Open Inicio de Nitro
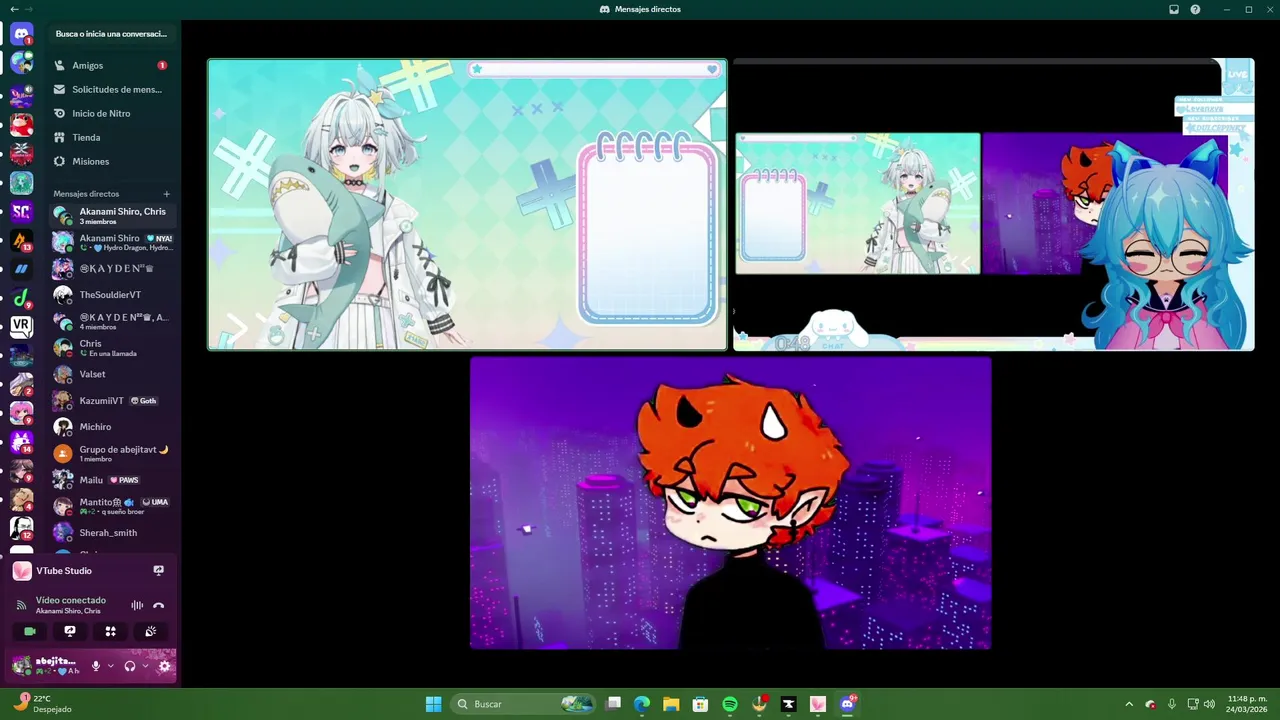1280x720 pixels. tap(112, 113)
